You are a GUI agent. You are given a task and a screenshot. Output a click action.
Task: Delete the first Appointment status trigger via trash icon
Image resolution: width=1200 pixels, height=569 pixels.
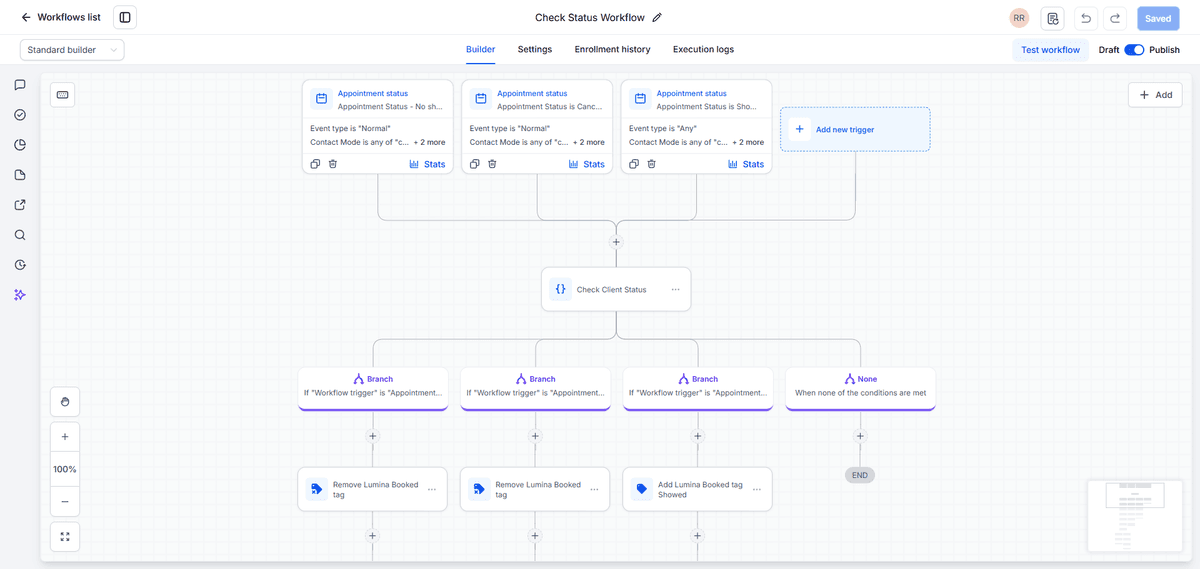click(333, 164)
